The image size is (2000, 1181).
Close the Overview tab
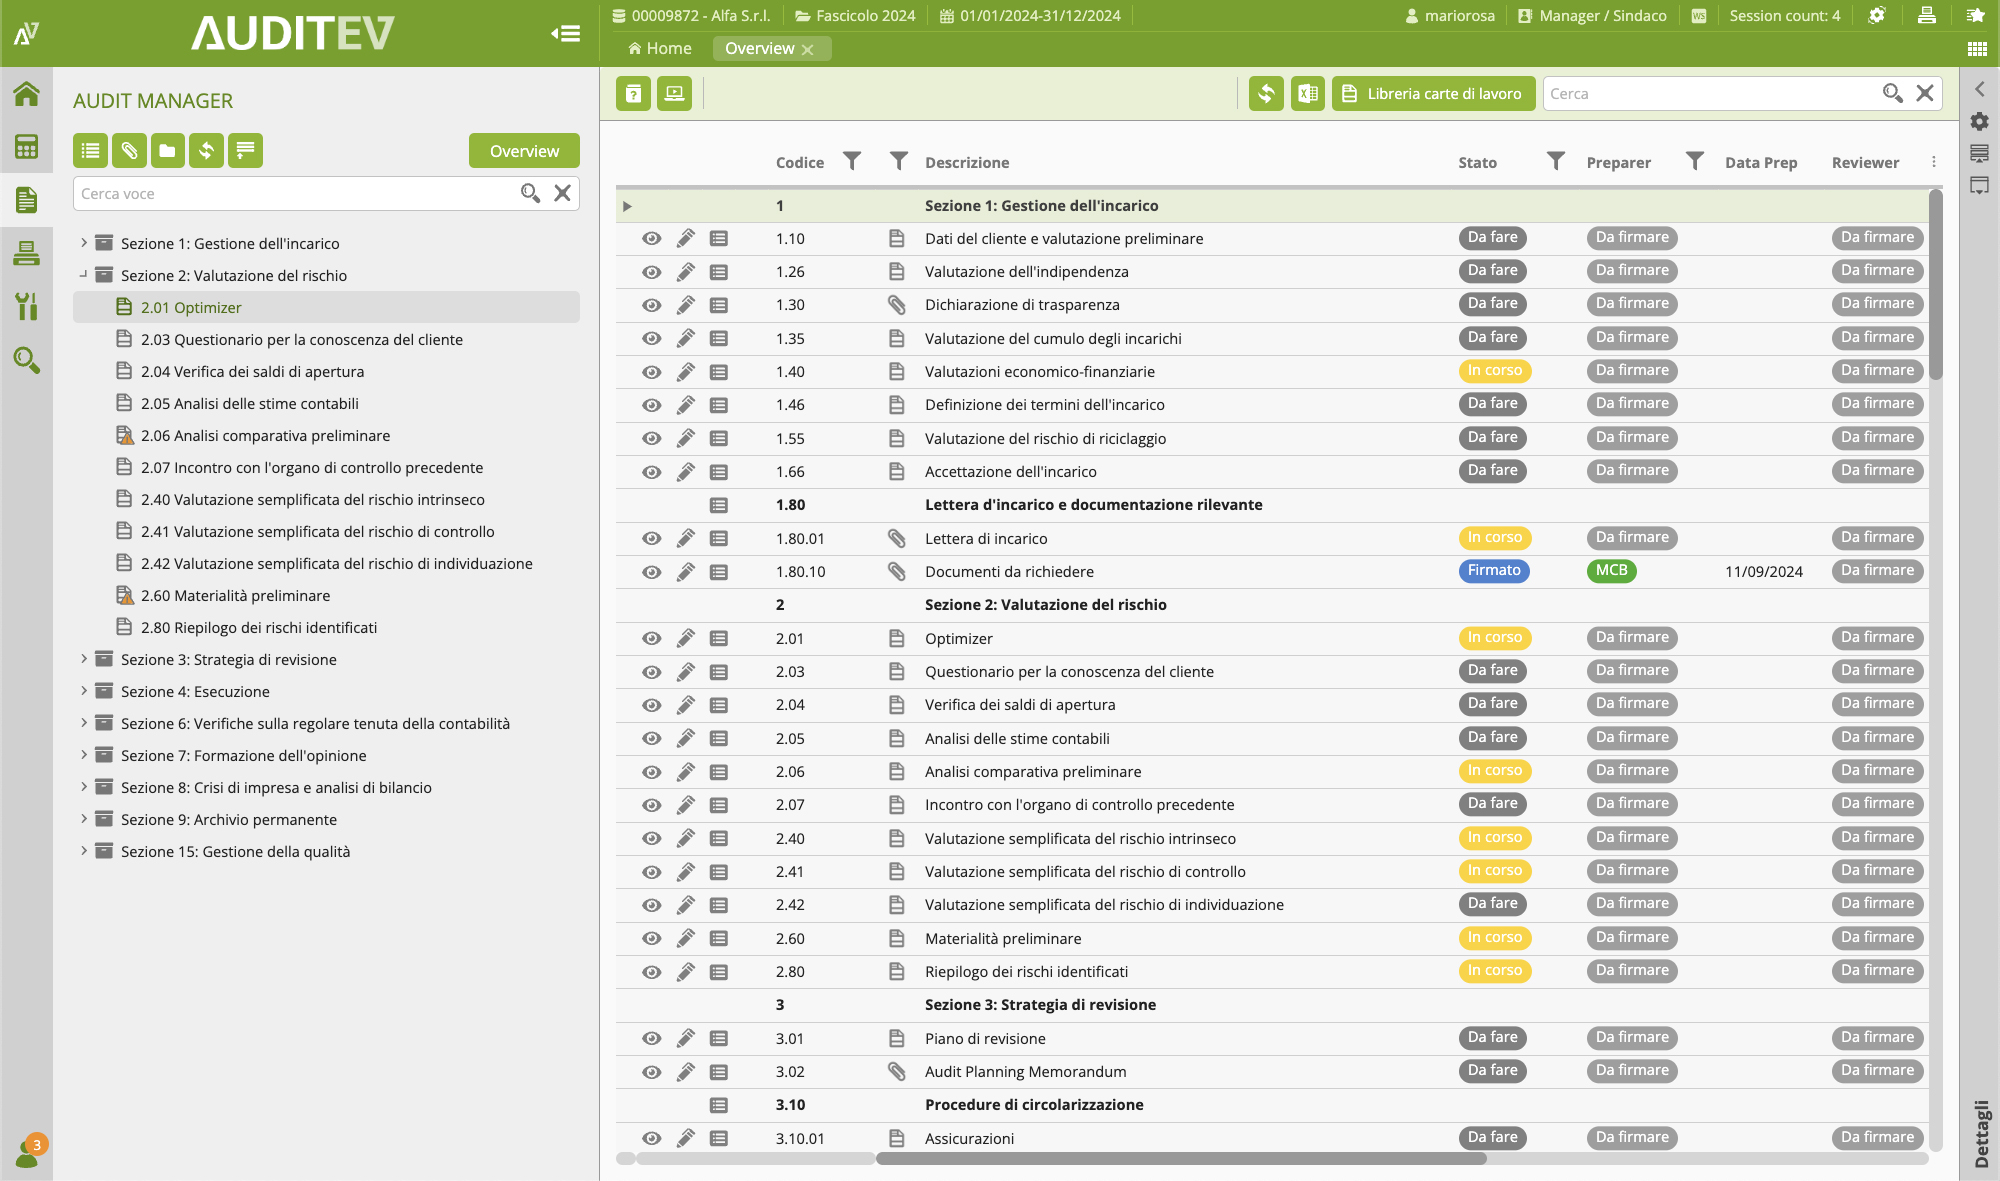click(808, 49)
